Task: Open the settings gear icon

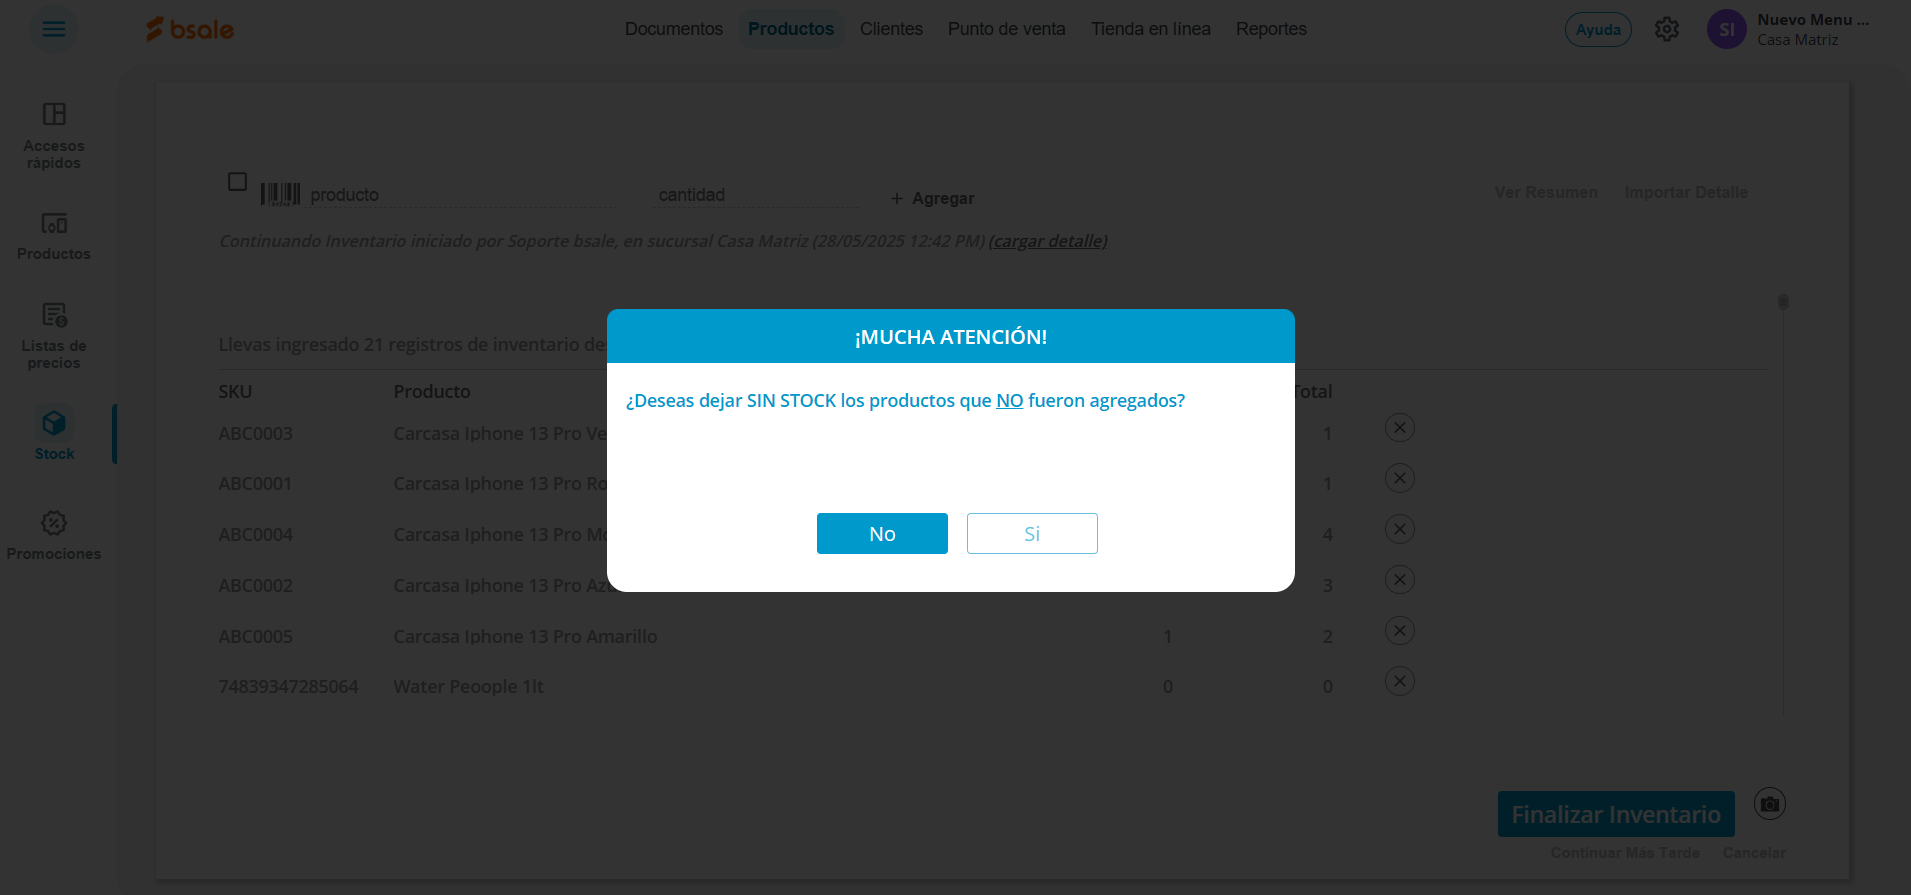Action: (1667, 29)
